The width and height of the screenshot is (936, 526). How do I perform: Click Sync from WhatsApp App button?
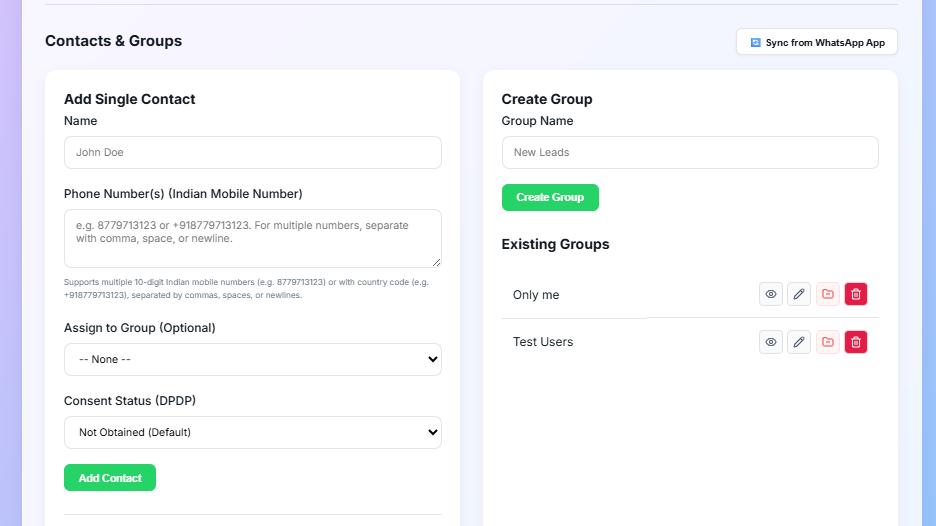point(817,42)
